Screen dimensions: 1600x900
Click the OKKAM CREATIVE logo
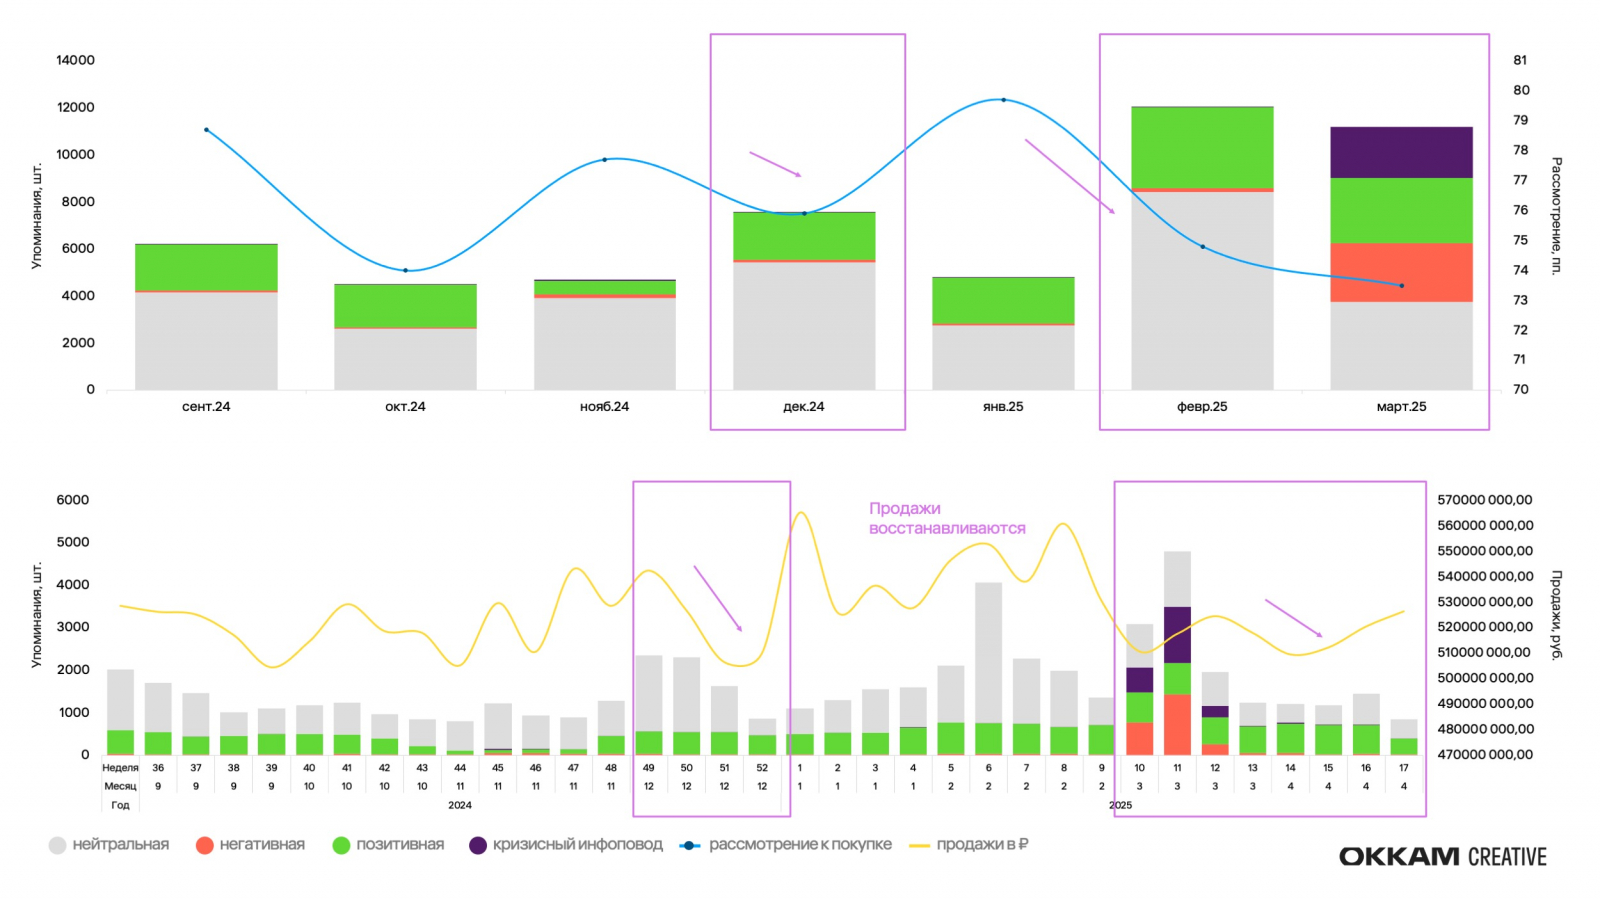tap(1442, 857)
